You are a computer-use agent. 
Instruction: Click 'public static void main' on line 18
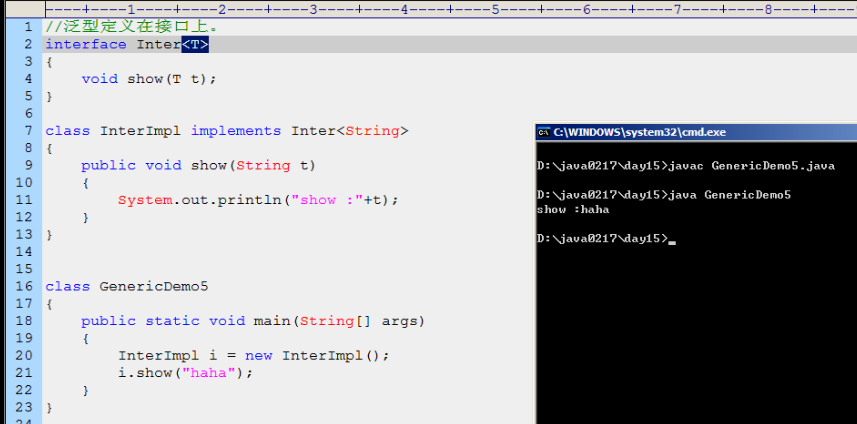185,321
